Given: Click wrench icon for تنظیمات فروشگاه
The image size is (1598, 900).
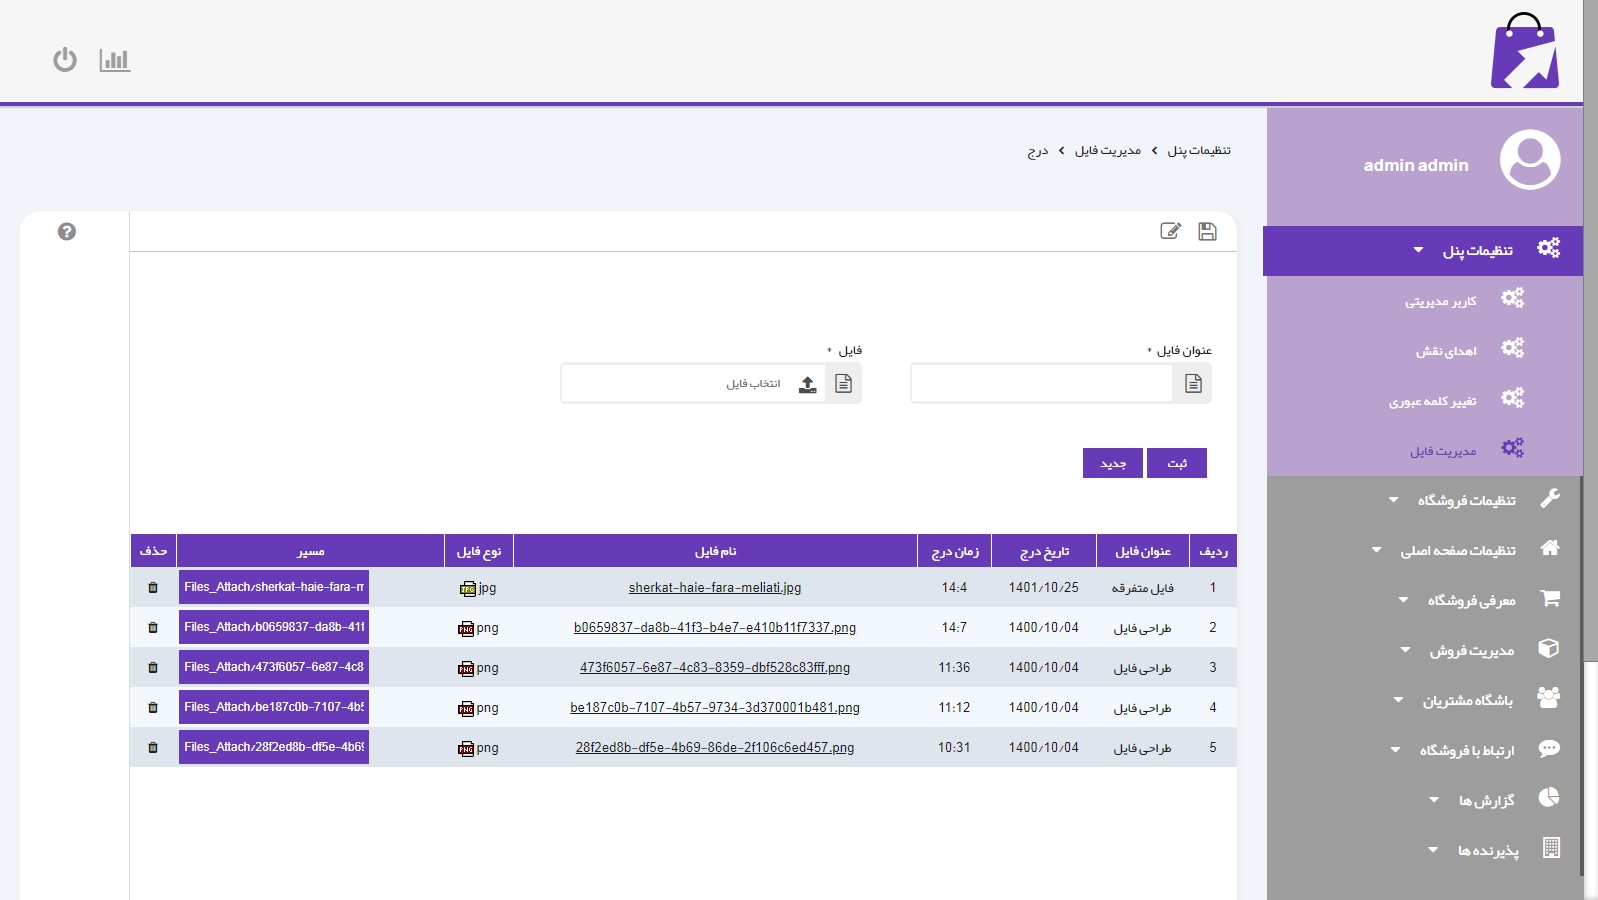Looking at the screenshot, I should coord(1550,498).
